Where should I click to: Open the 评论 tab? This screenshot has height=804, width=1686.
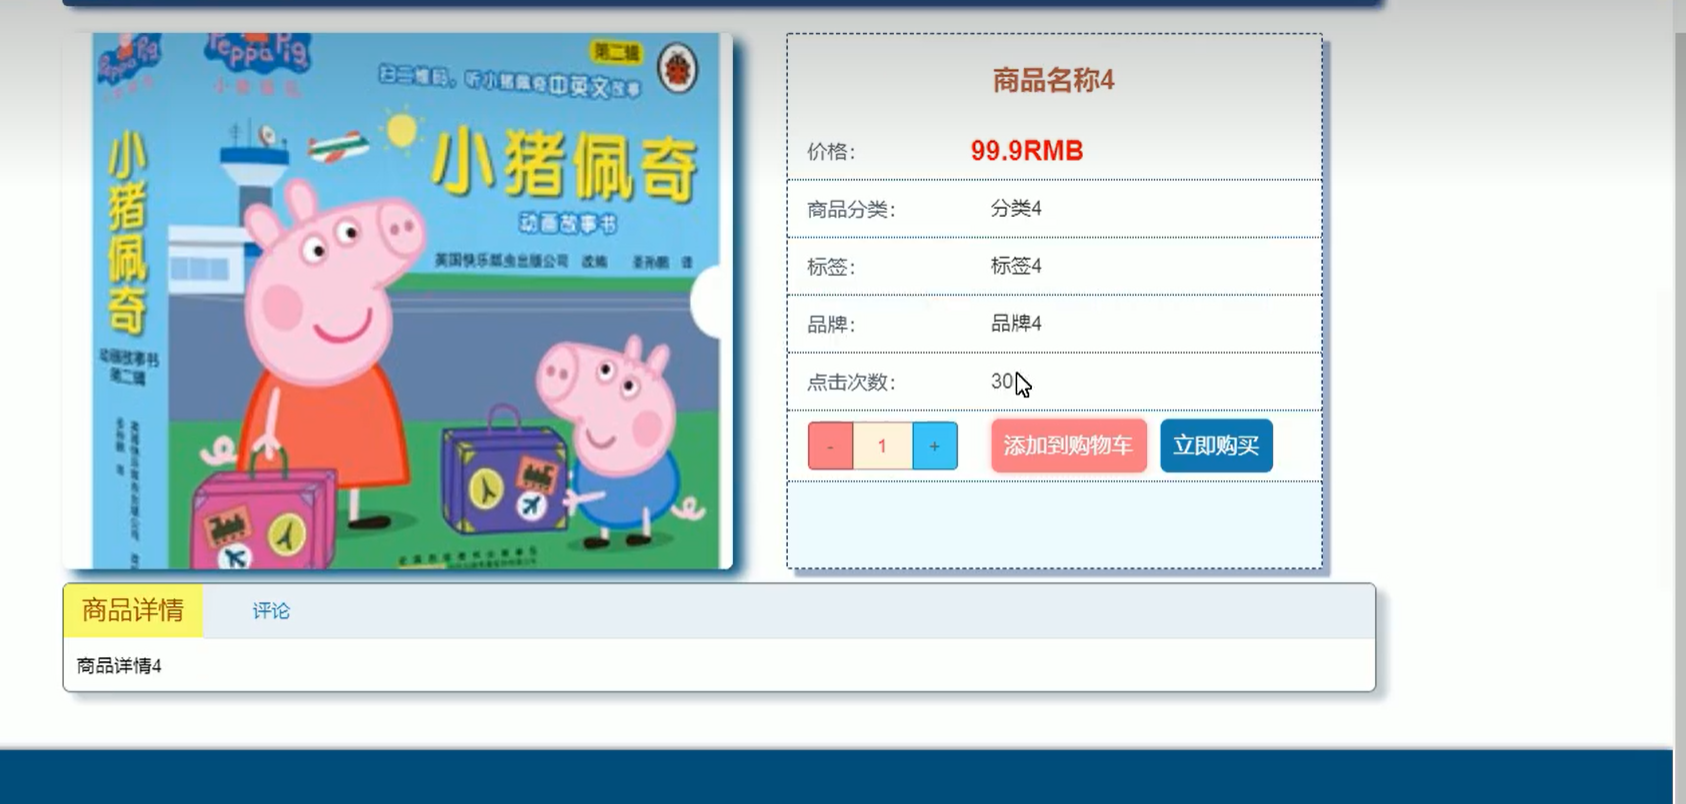point(271,611)
